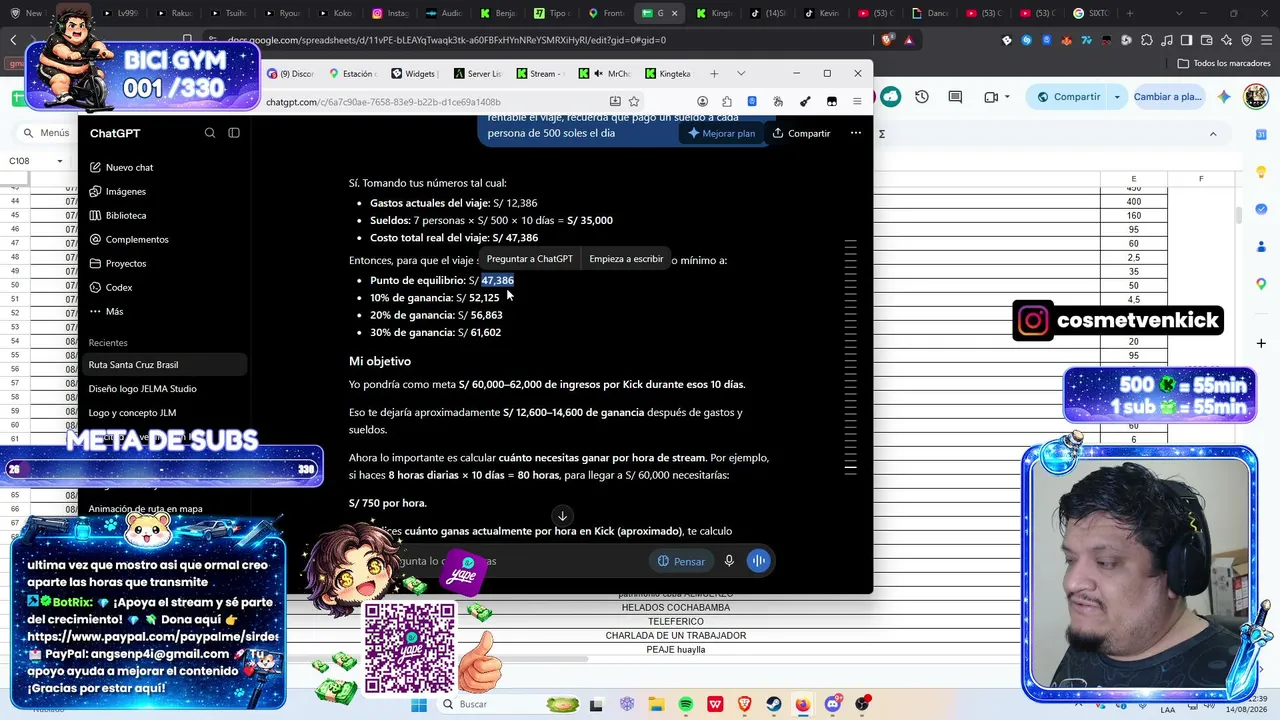Open the Logo y concepto JLM chat
The height and width of the screenshot is (720, 1280).
pyautogui.click(x=132, y=413)
